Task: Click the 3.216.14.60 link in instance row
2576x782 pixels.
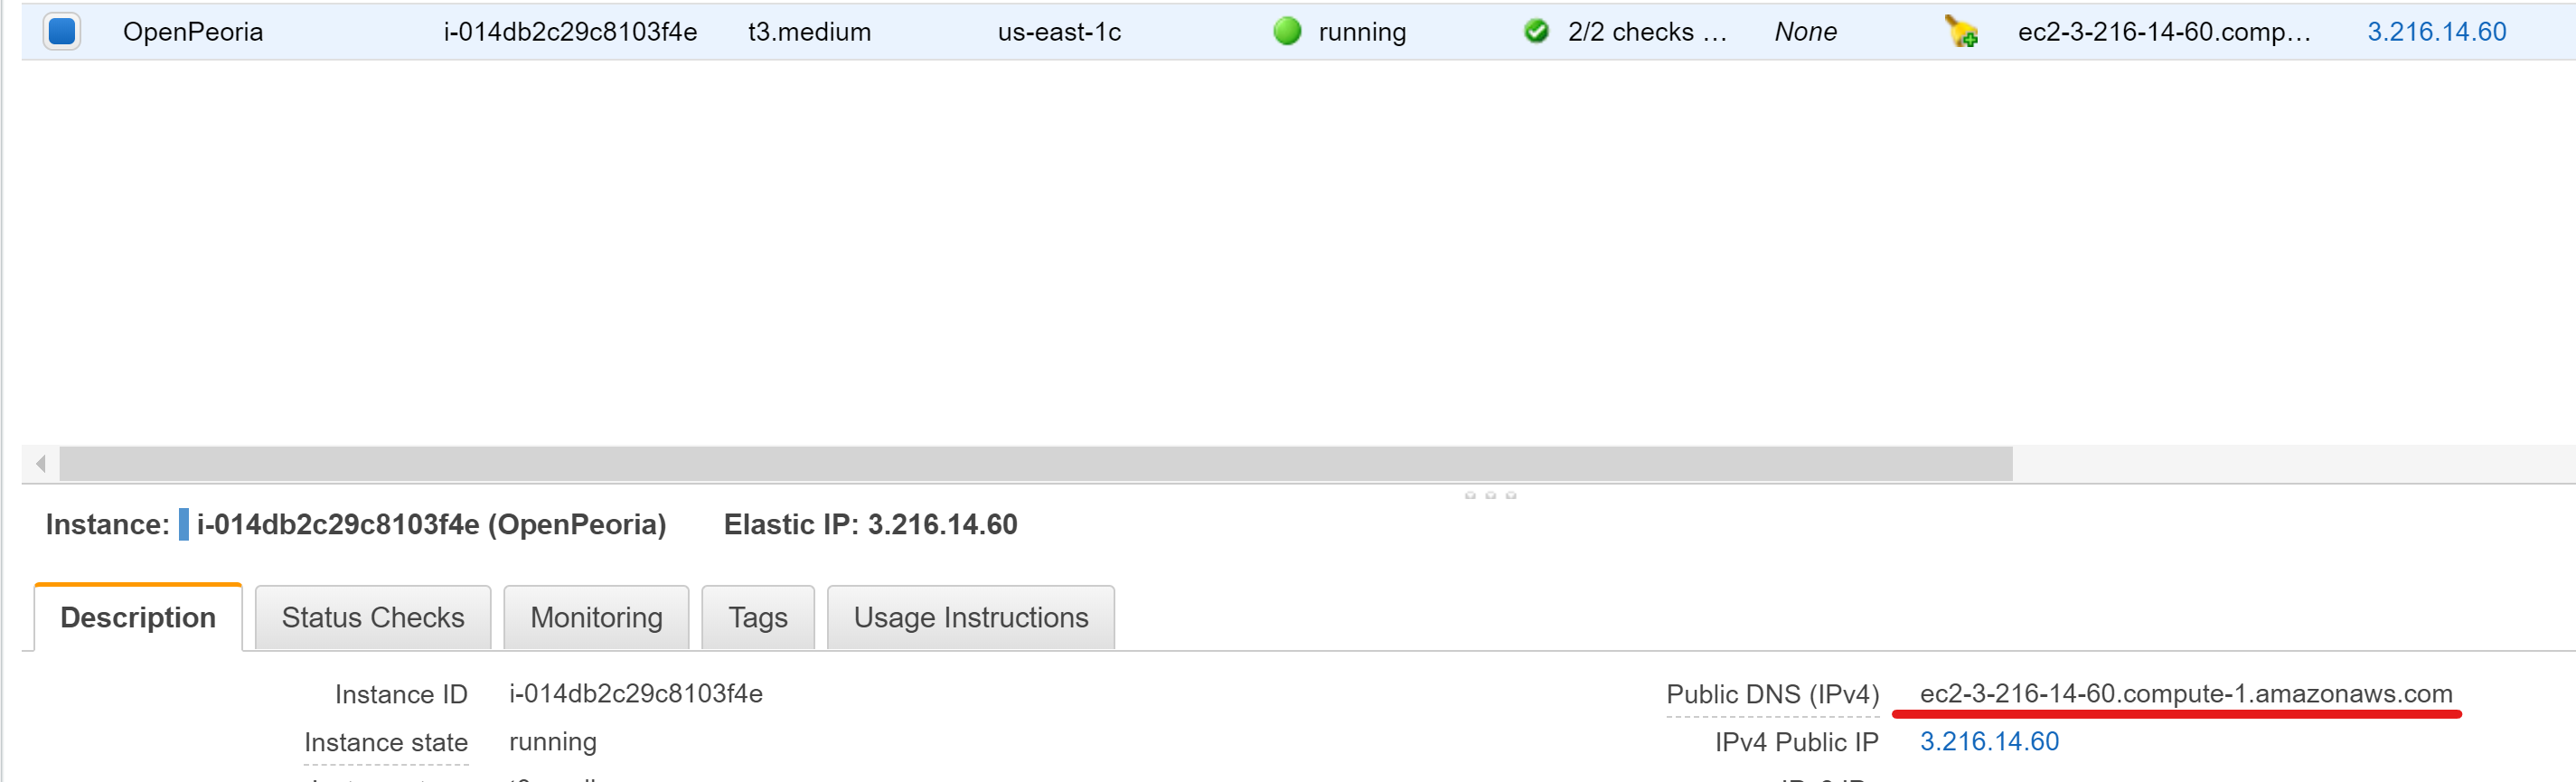Action: pyautogui.click(x=2437, y=31)
